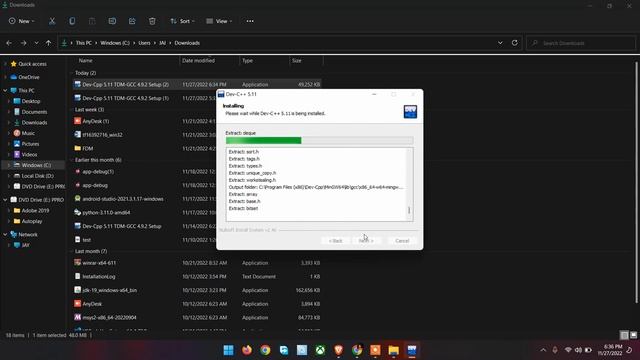640x360 pixels.
Task: Select Music in navigation pane
Action: tap(28, 133)
